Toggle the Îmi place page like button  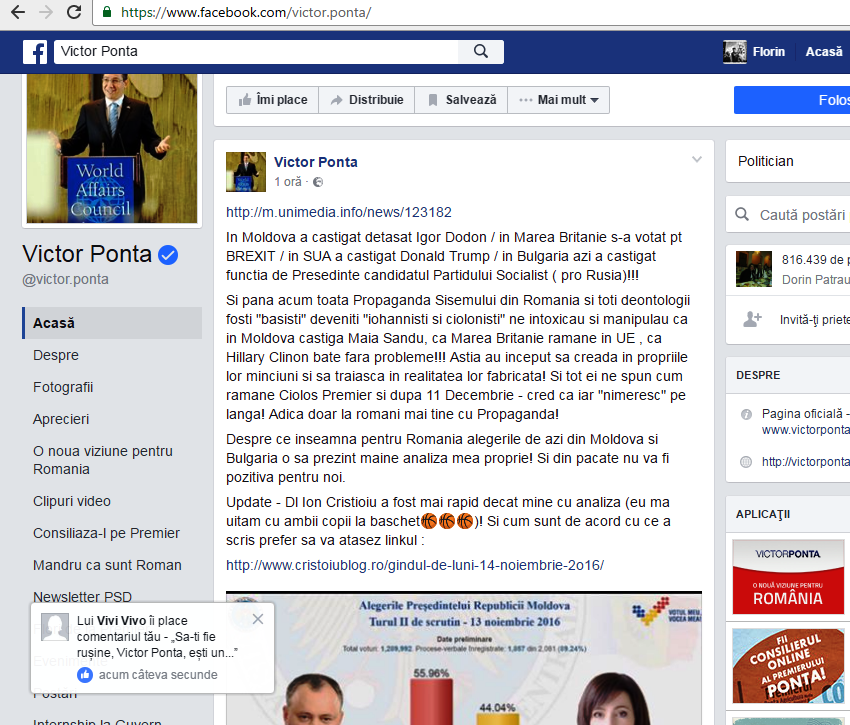pos(272,100)
